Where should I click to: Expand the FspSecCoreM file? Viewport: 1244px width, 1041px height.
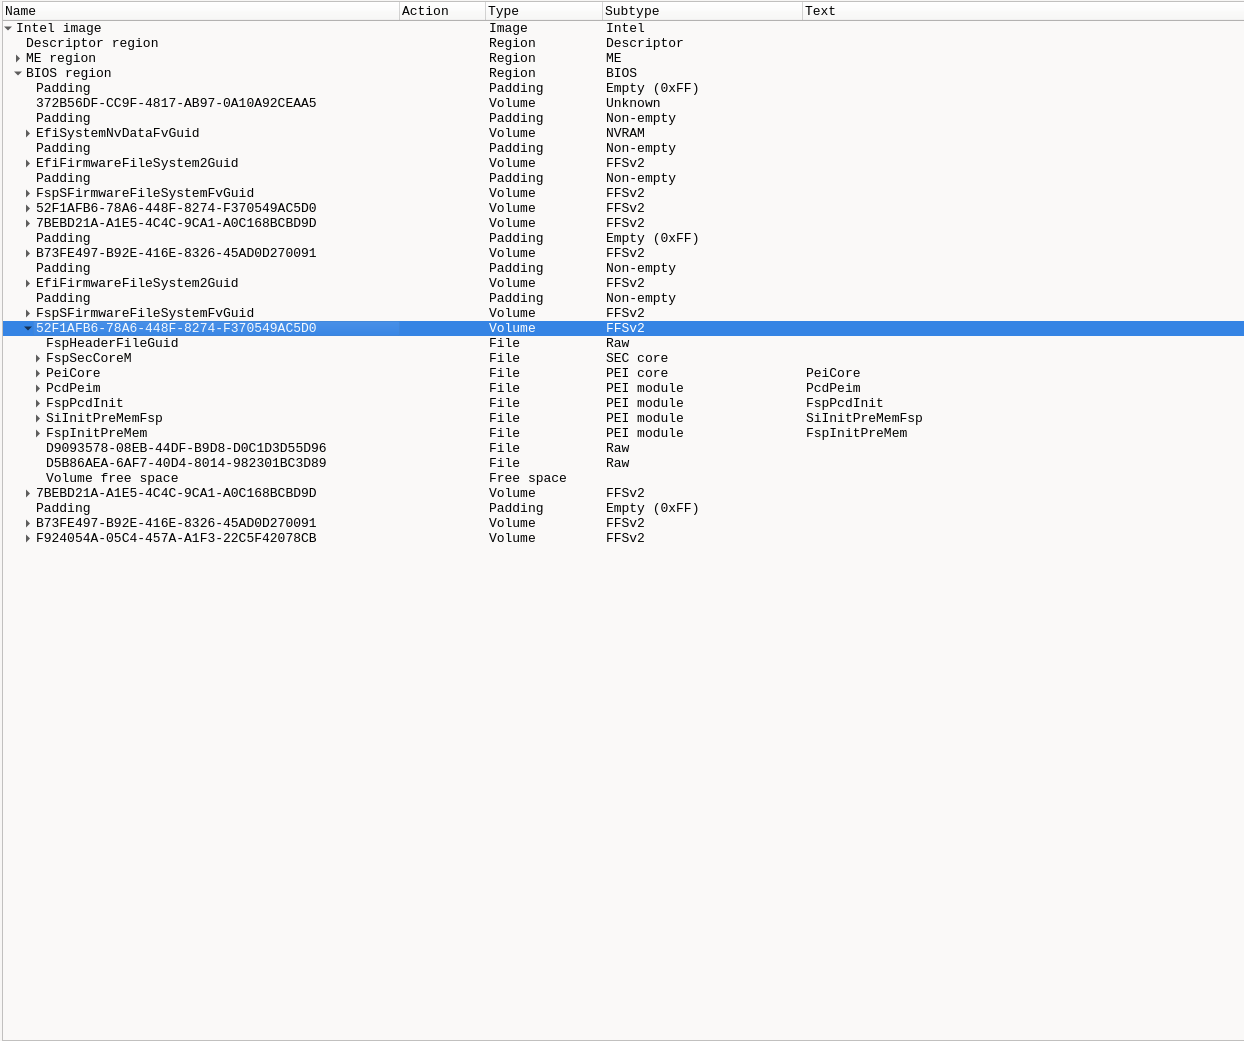point(38,358)
